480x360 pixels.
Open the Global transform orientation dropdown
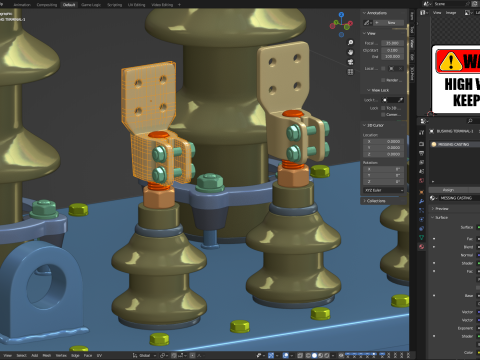[145, 355]
